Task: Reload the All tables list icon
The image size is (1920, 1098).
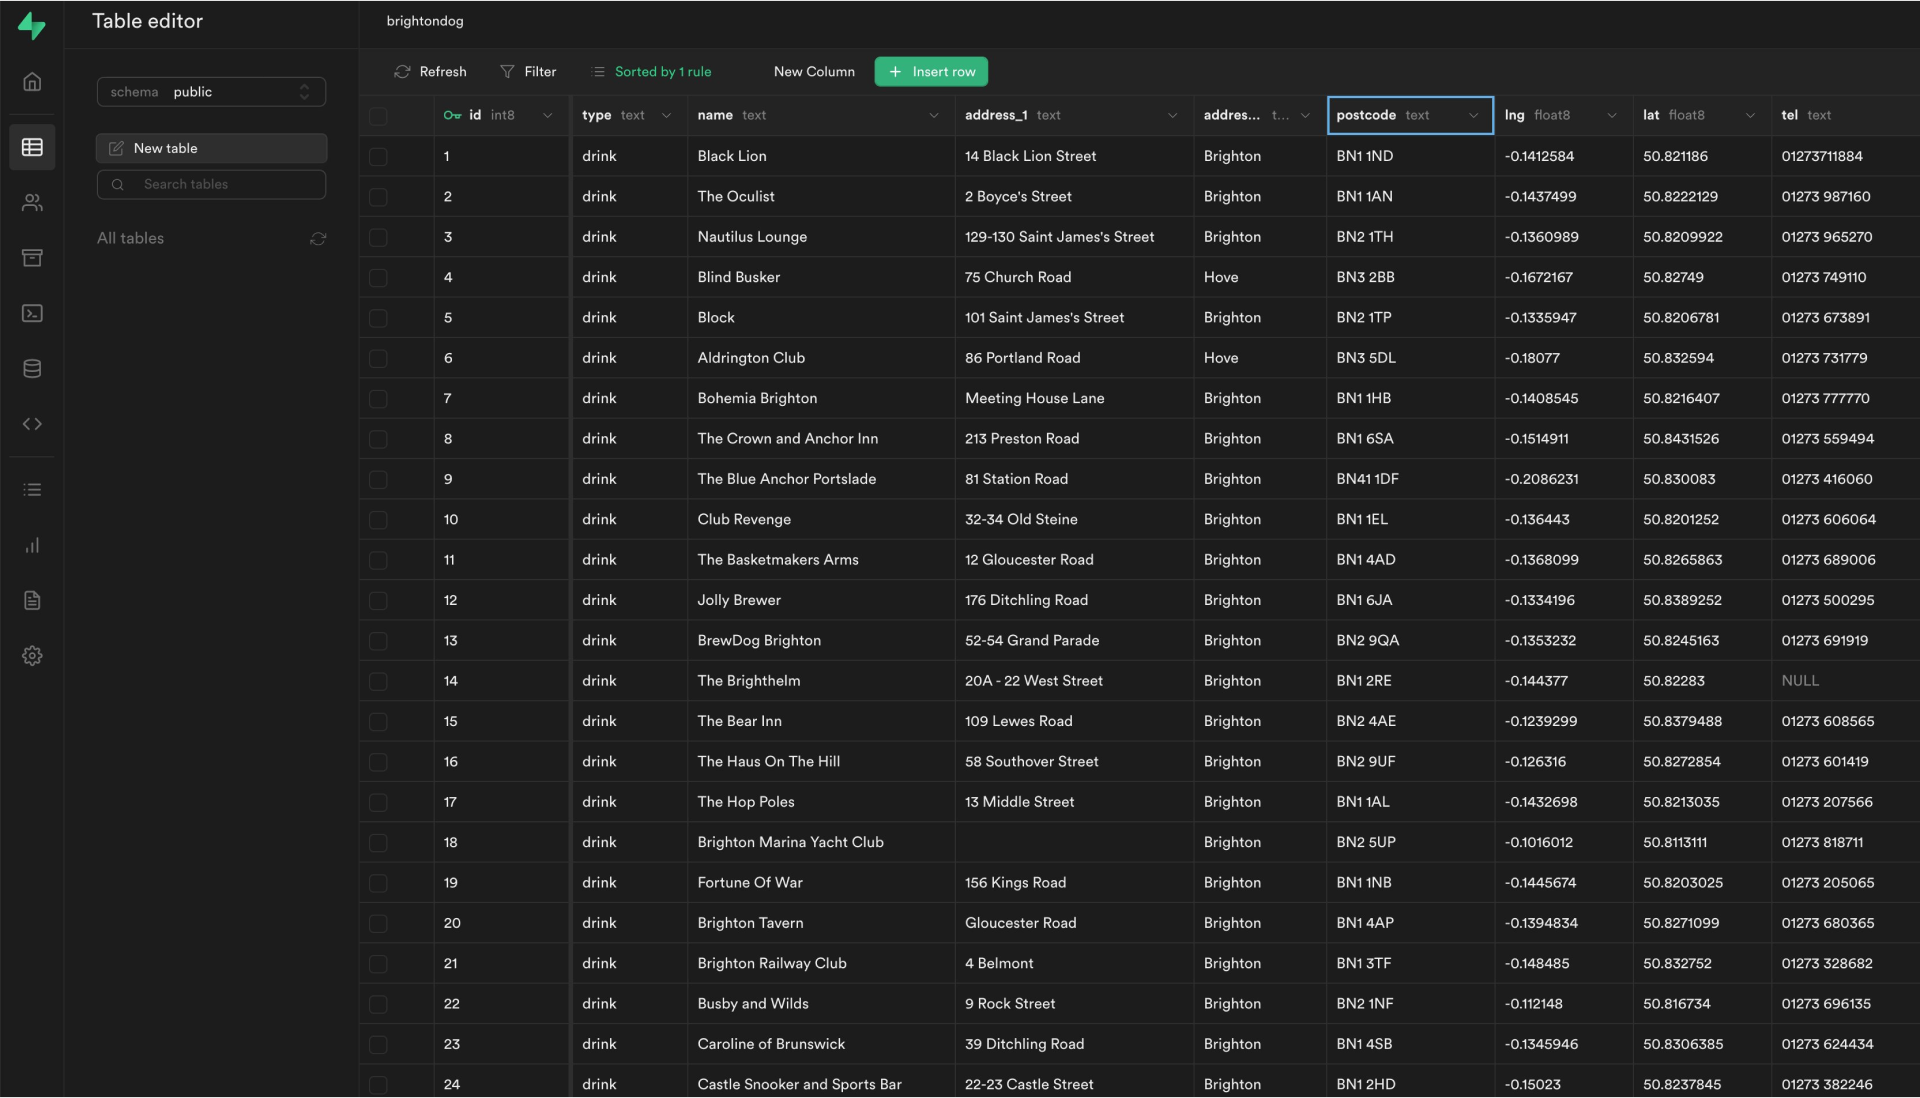Action: [x=318, y=239]
